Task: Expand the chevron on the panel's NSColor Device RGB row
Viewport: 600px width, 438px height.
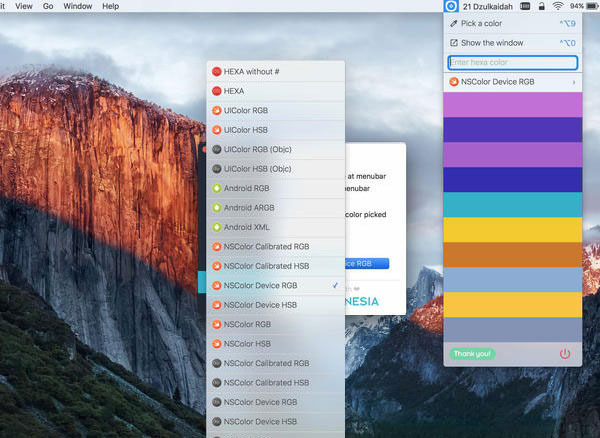Action: (574, 82)
